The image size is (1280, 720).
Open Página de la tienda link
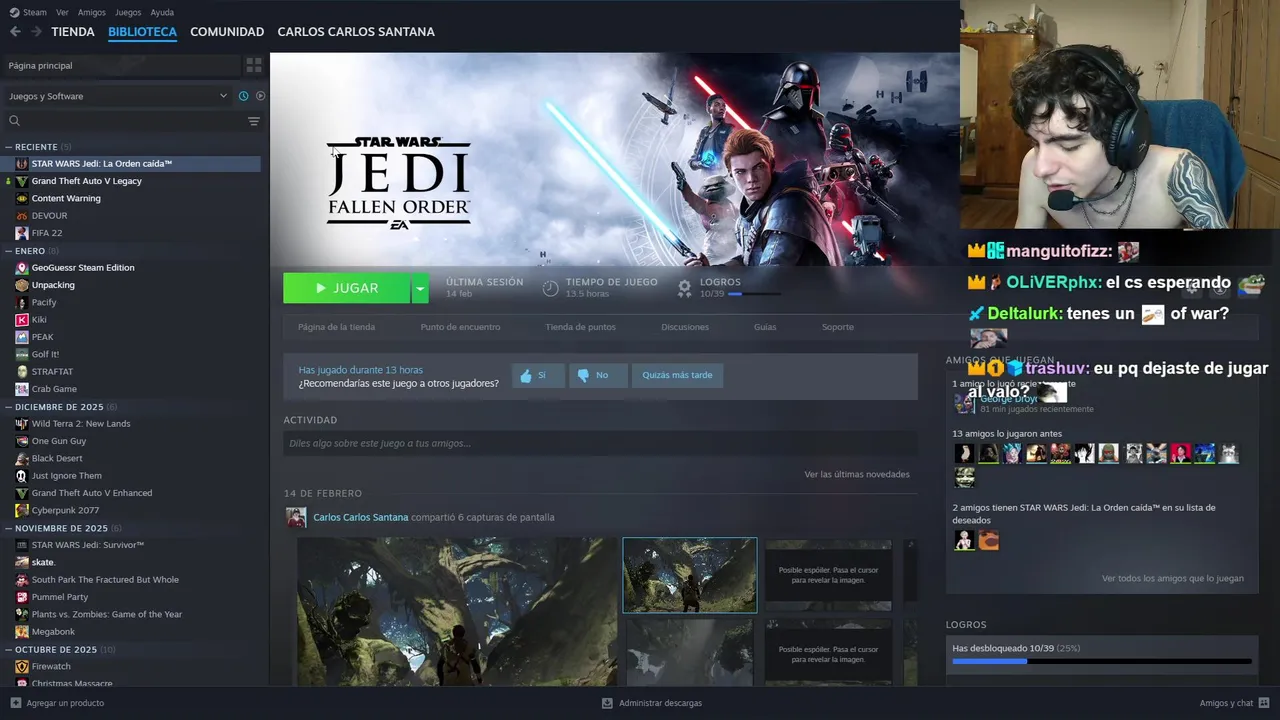(x=336, y=327)
